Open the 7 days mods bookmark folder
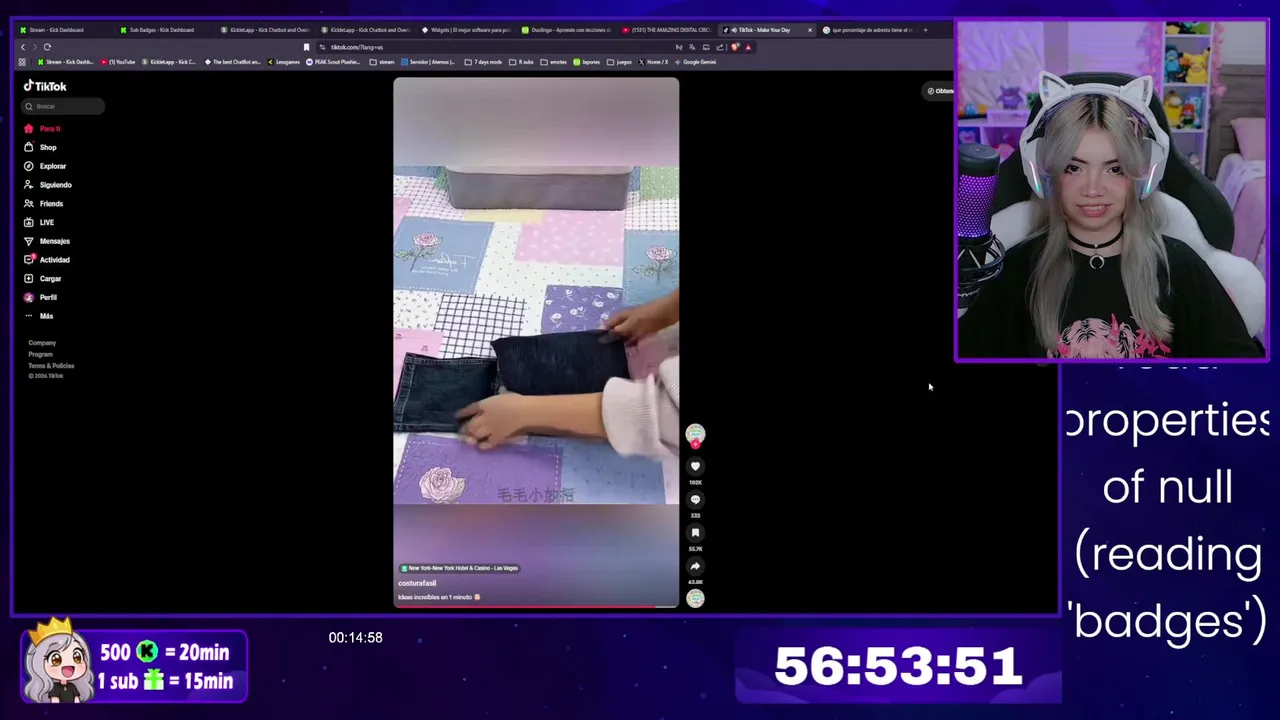 [483, 62]
